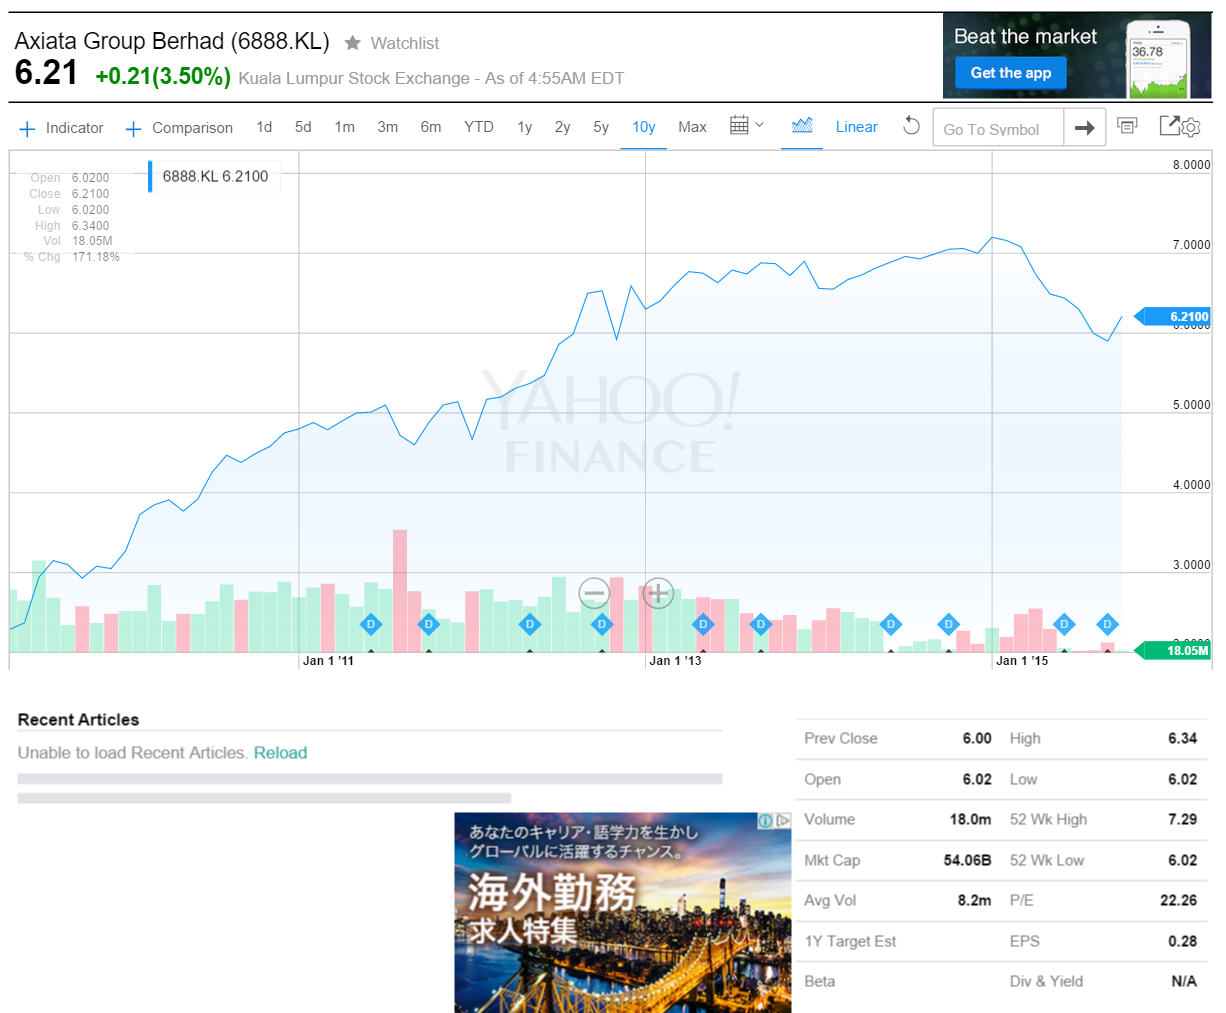The height and width of the screenshot is (1013, 1226).
Task: Zoom in the chart with the plus circle
Action: point(657,593)
